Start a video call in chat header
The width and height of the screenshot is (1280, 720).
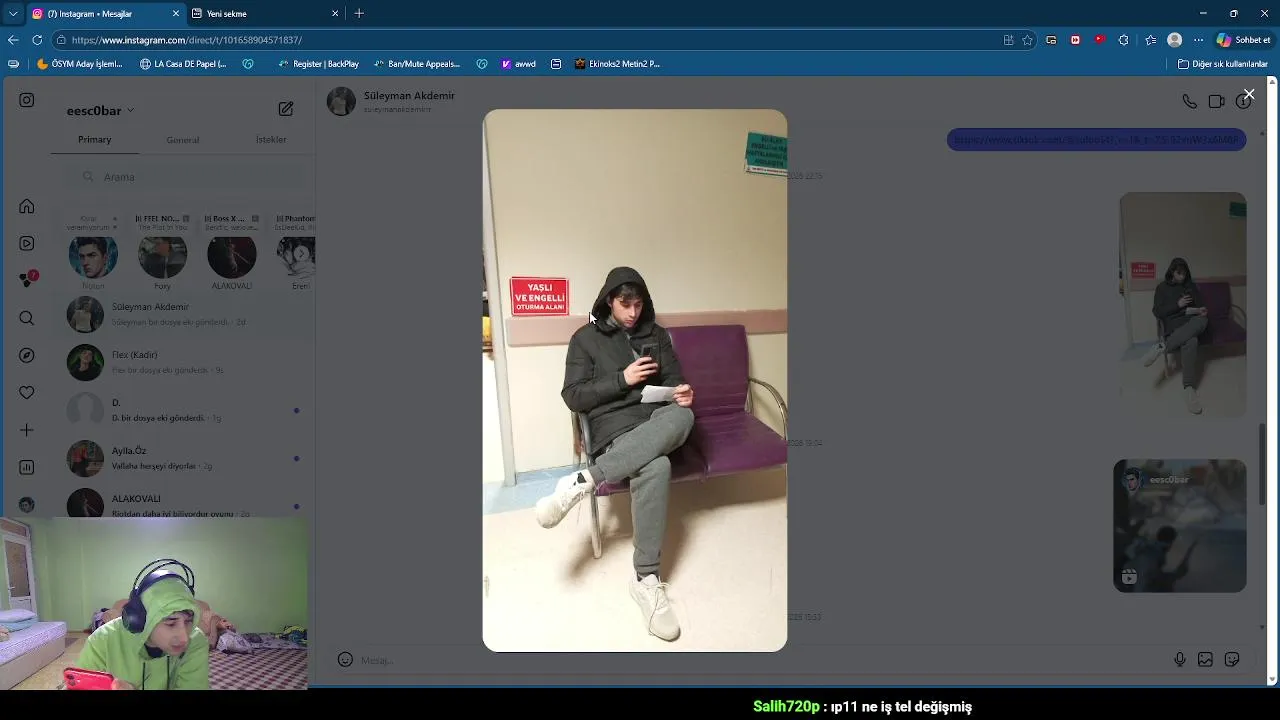pyautogui.click(x=1216, y=101)
